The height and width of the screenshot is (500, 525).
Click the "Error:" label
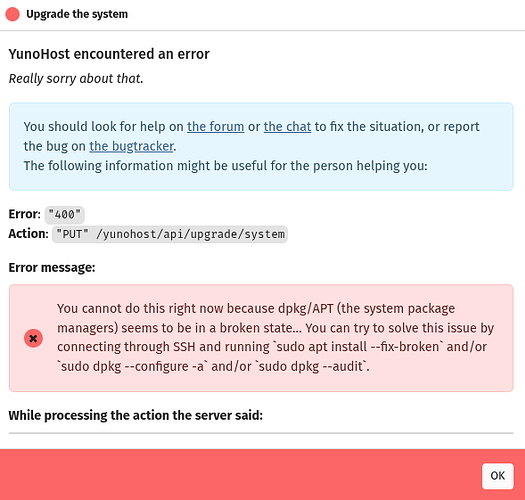pyautogui.click(x=24, y=214)
